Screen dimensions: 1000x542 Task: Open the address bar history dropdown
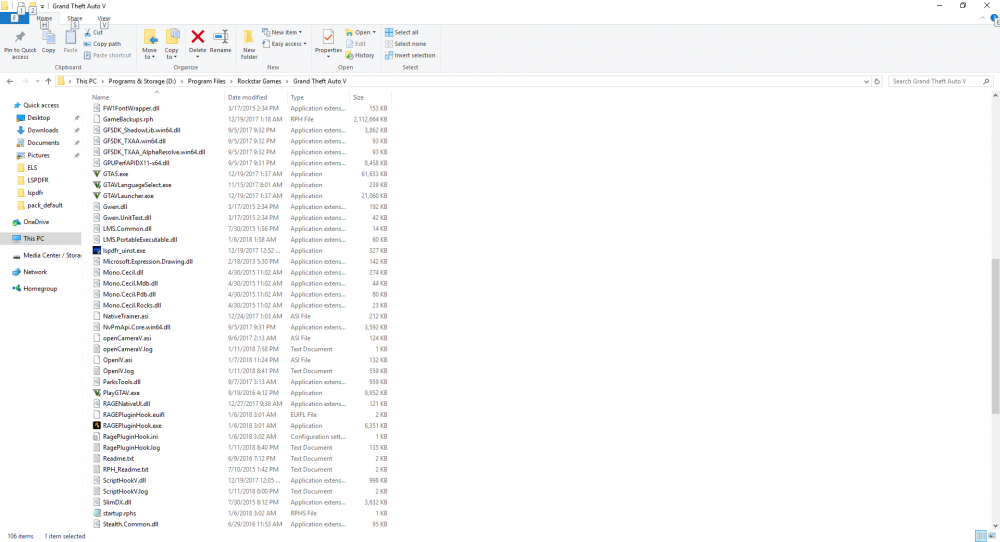click(866, 82)
